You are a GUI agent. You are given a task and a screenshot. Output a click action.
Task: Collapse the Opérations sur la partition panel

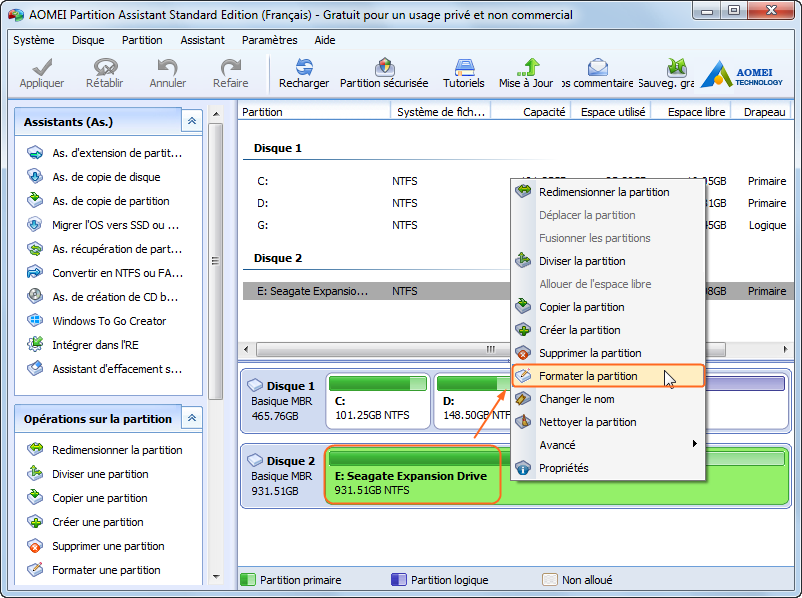coord(192,418)
